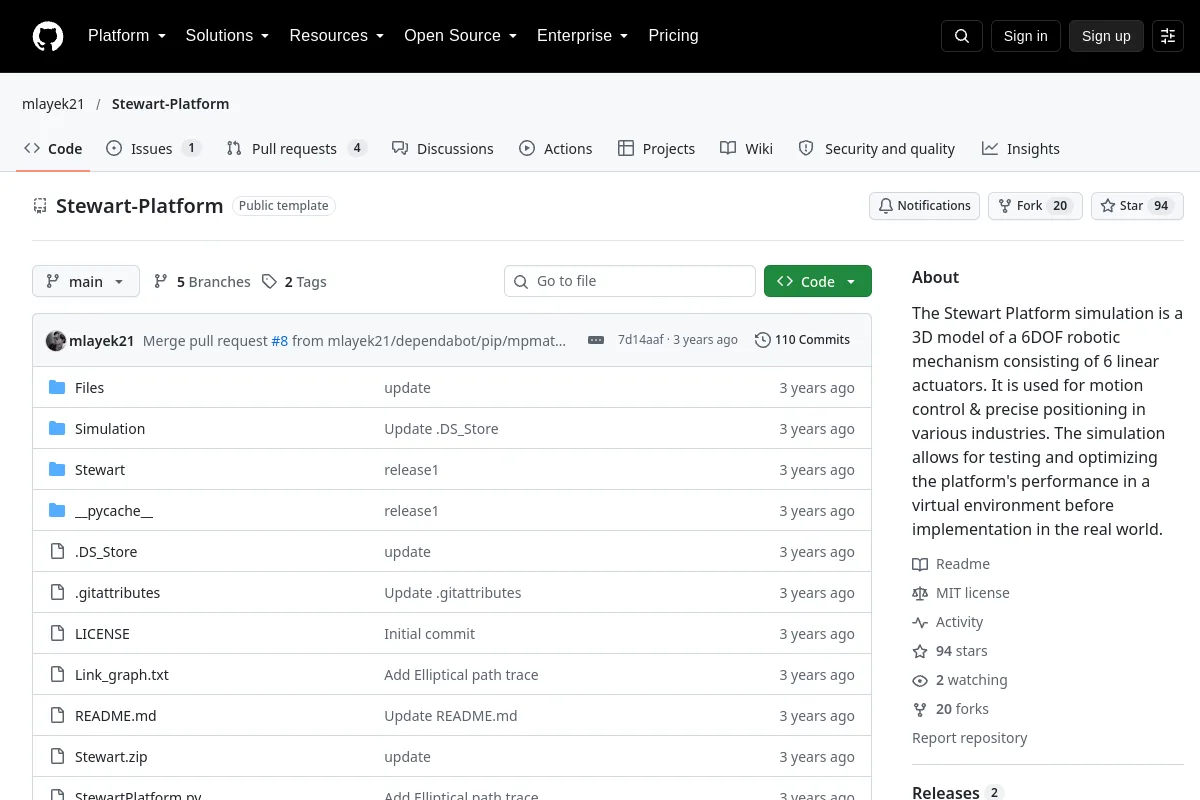The height and width of the screenshot is (800, 1200).
Task: Click the file icon beside README.md
Action: [57, 716]
